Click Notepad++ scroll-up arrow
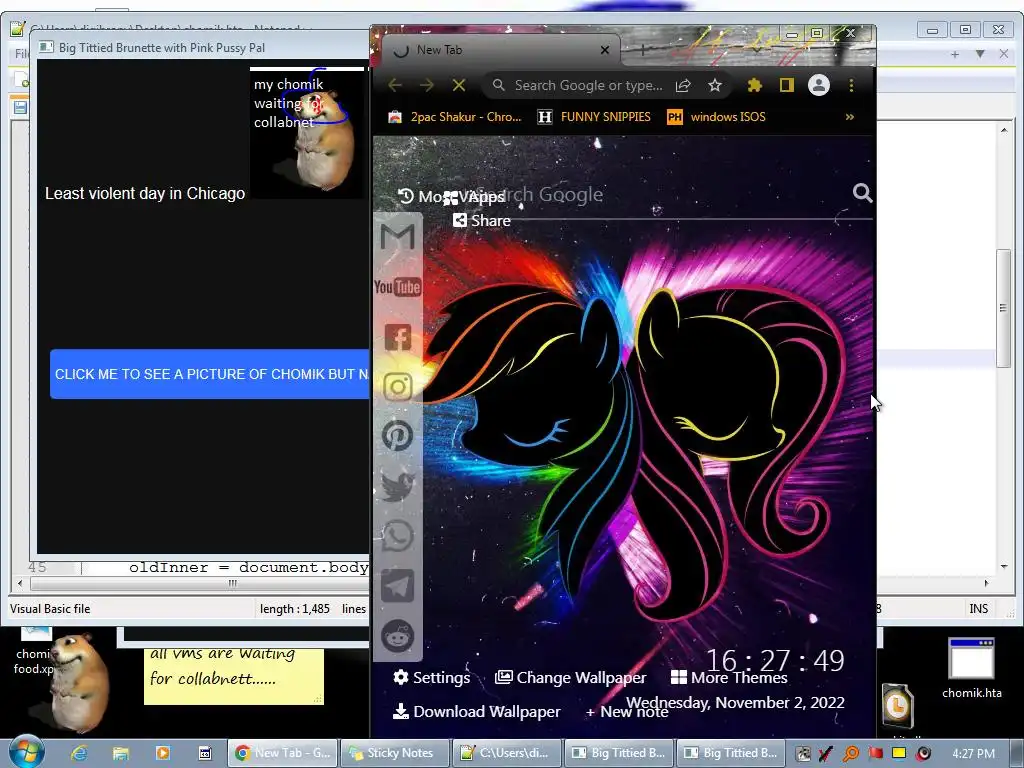The height and width of the screenshot is (768, 1024). pyautogui.click(x=1004, y=131)
